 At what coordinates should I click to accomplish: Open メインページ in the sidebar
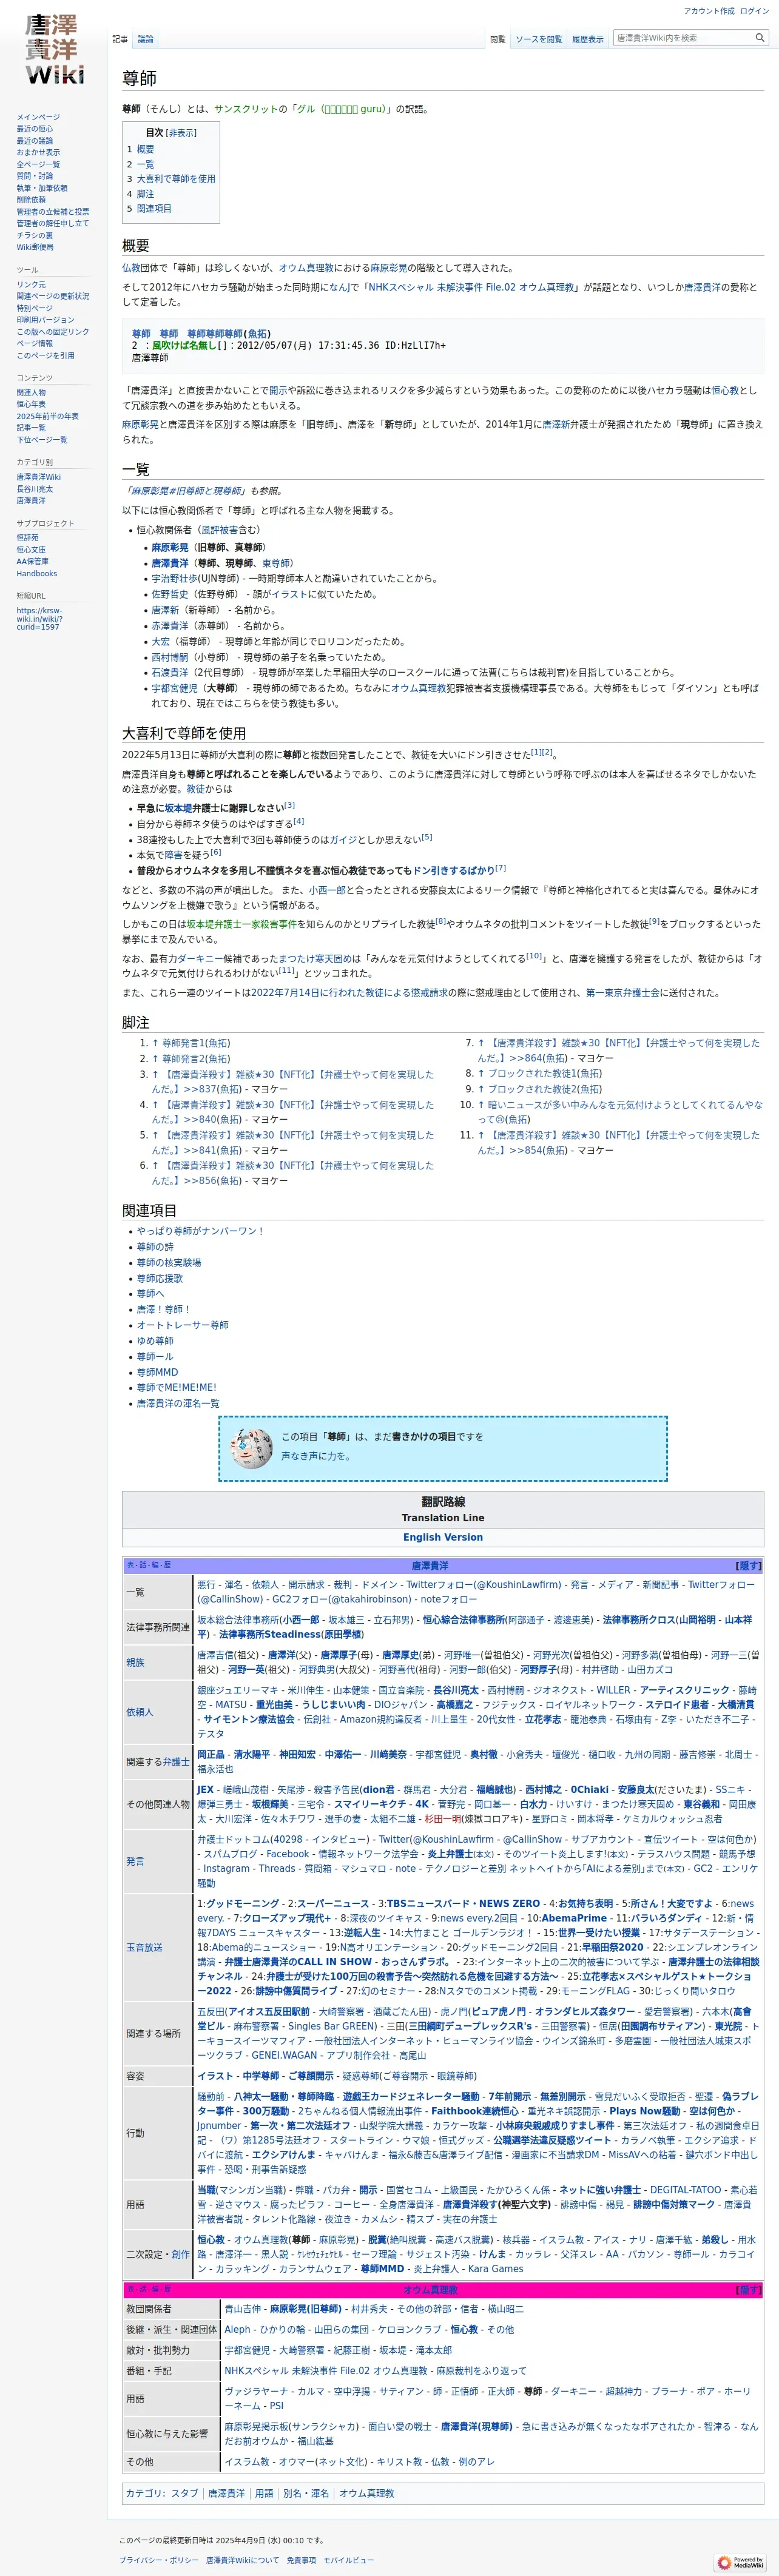pos(38,117)
